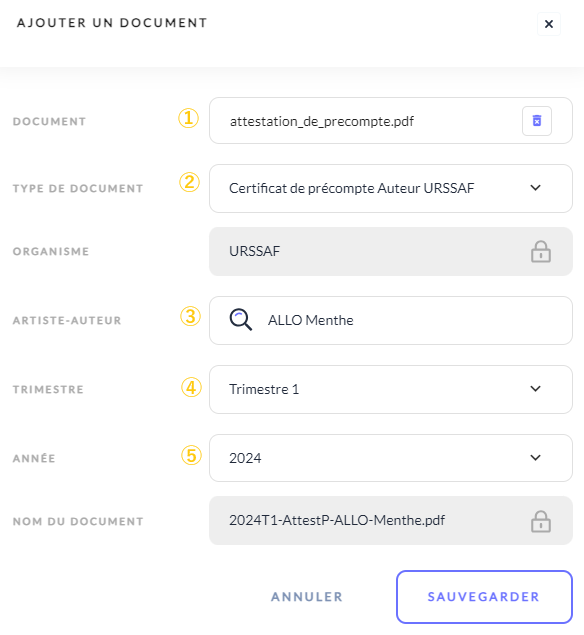Expand the Trimestre dropdown chevron

pos(535,389)
